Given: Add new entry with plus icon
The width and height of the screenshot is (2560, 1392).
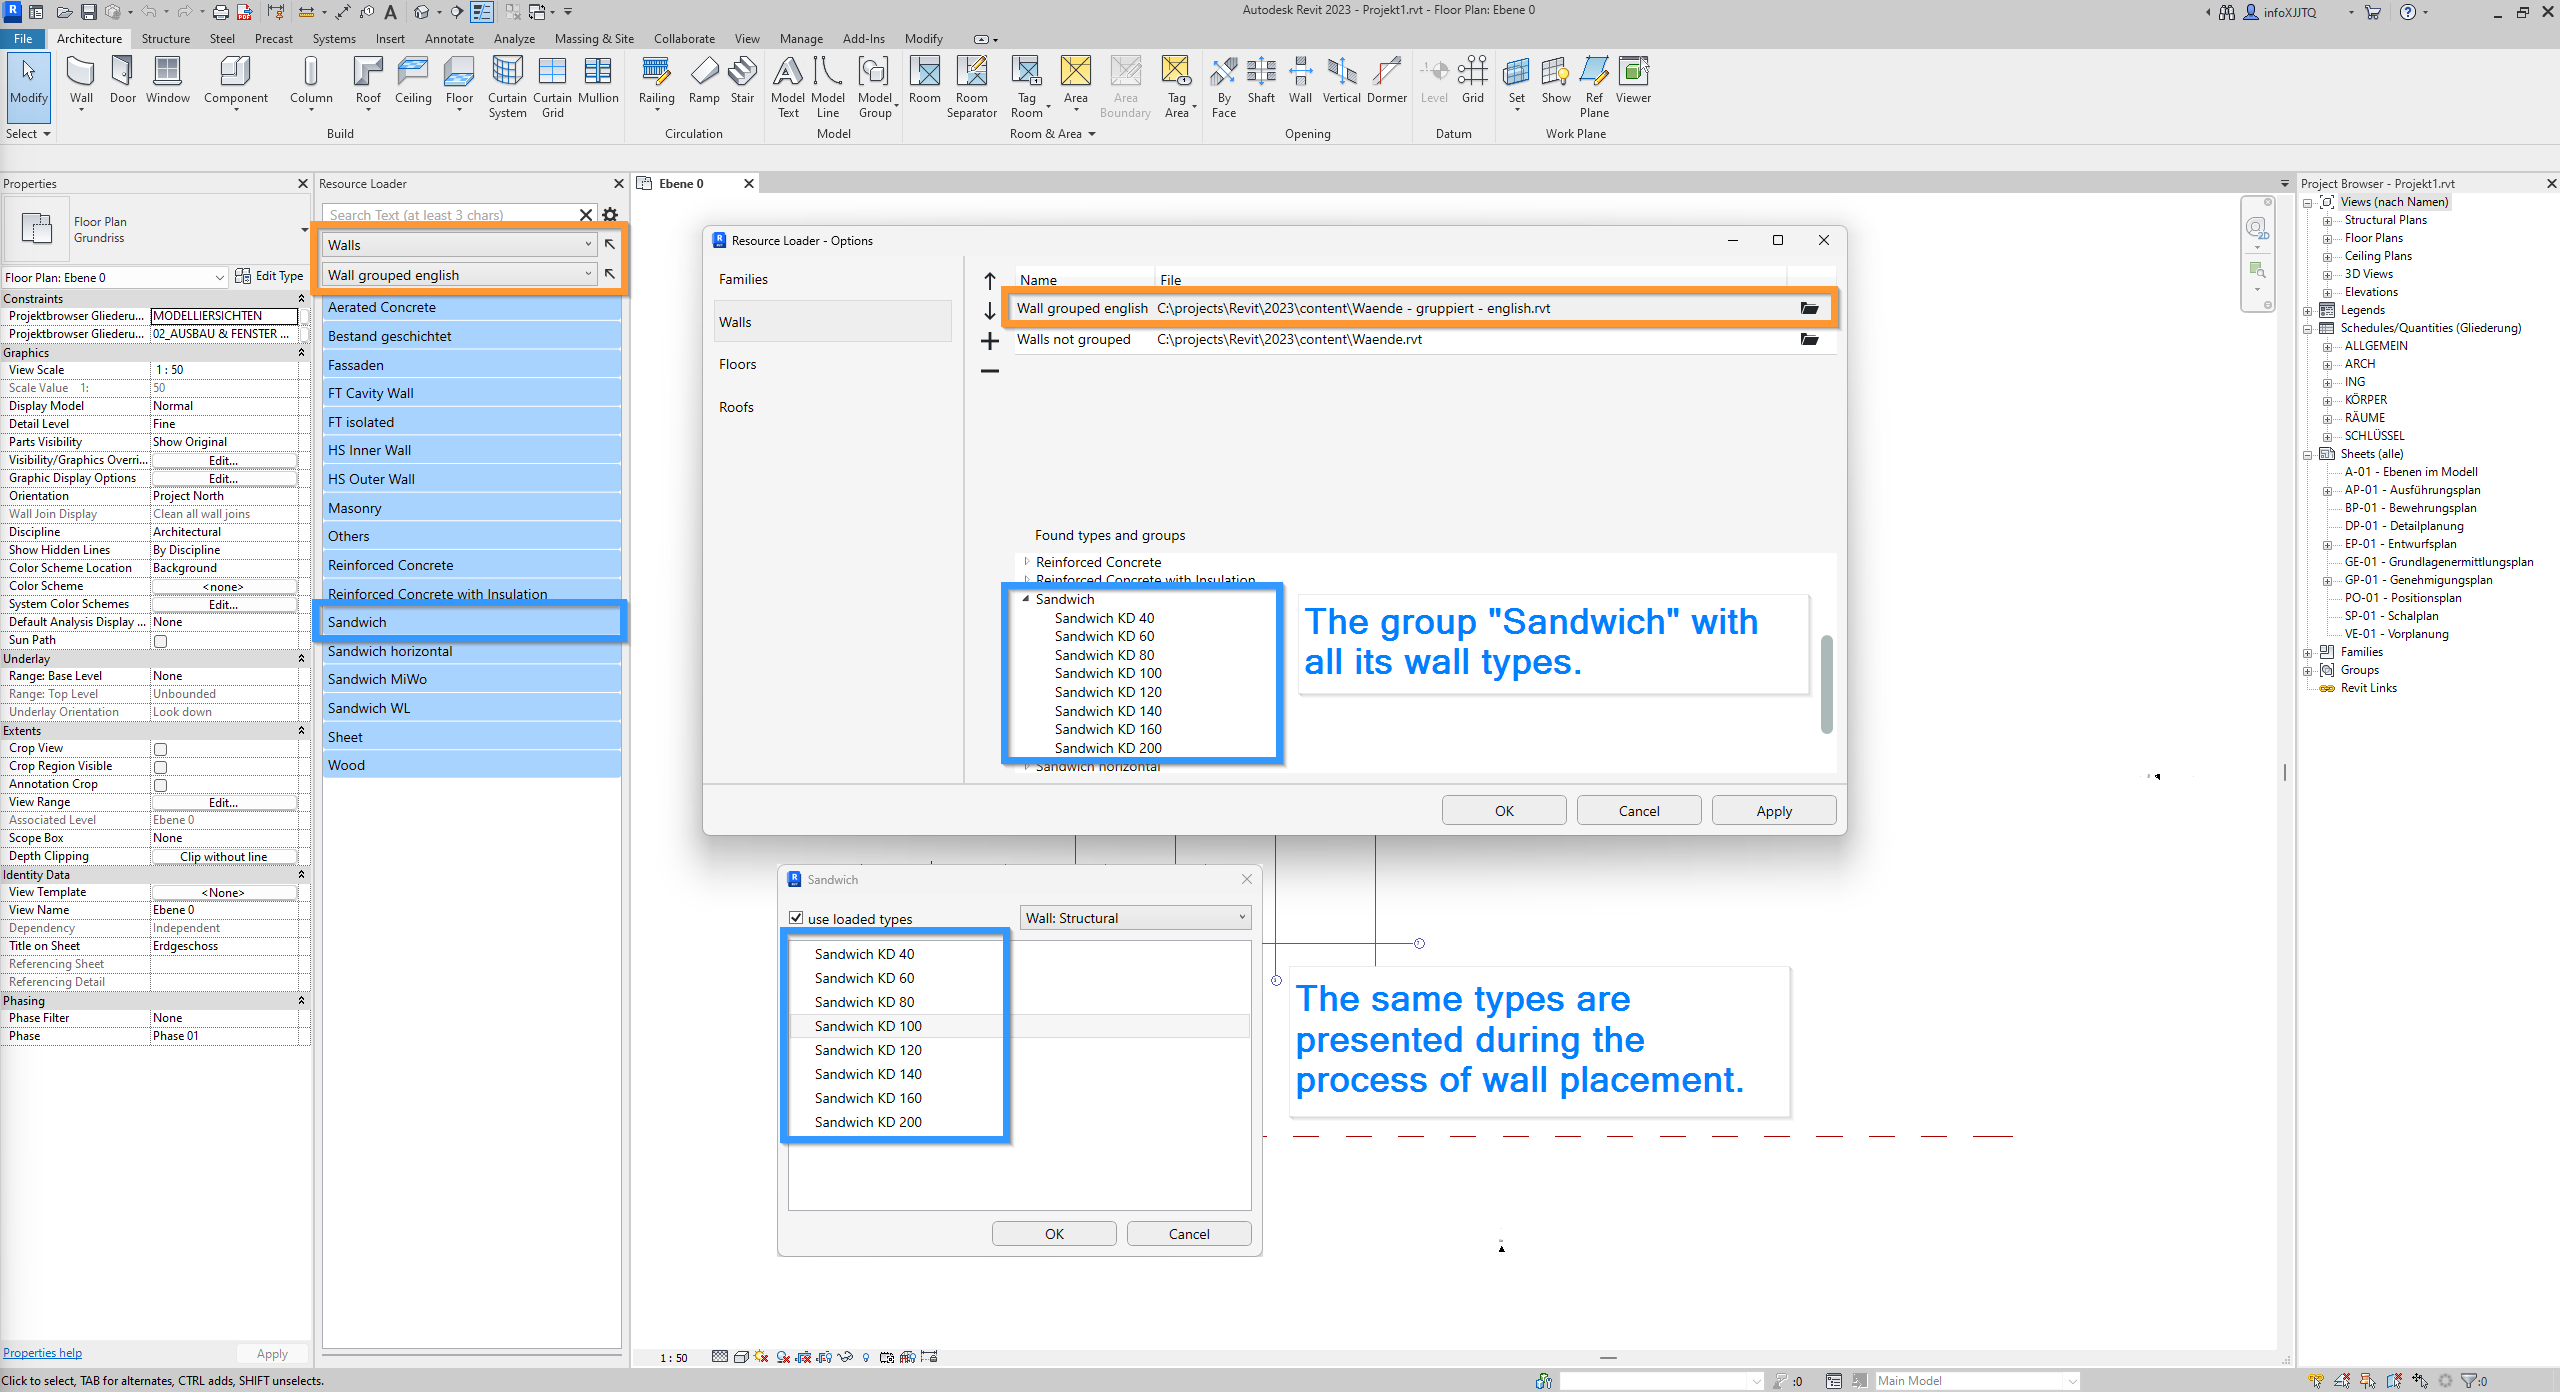Looking at the screenshot, I should pos(990,342).
